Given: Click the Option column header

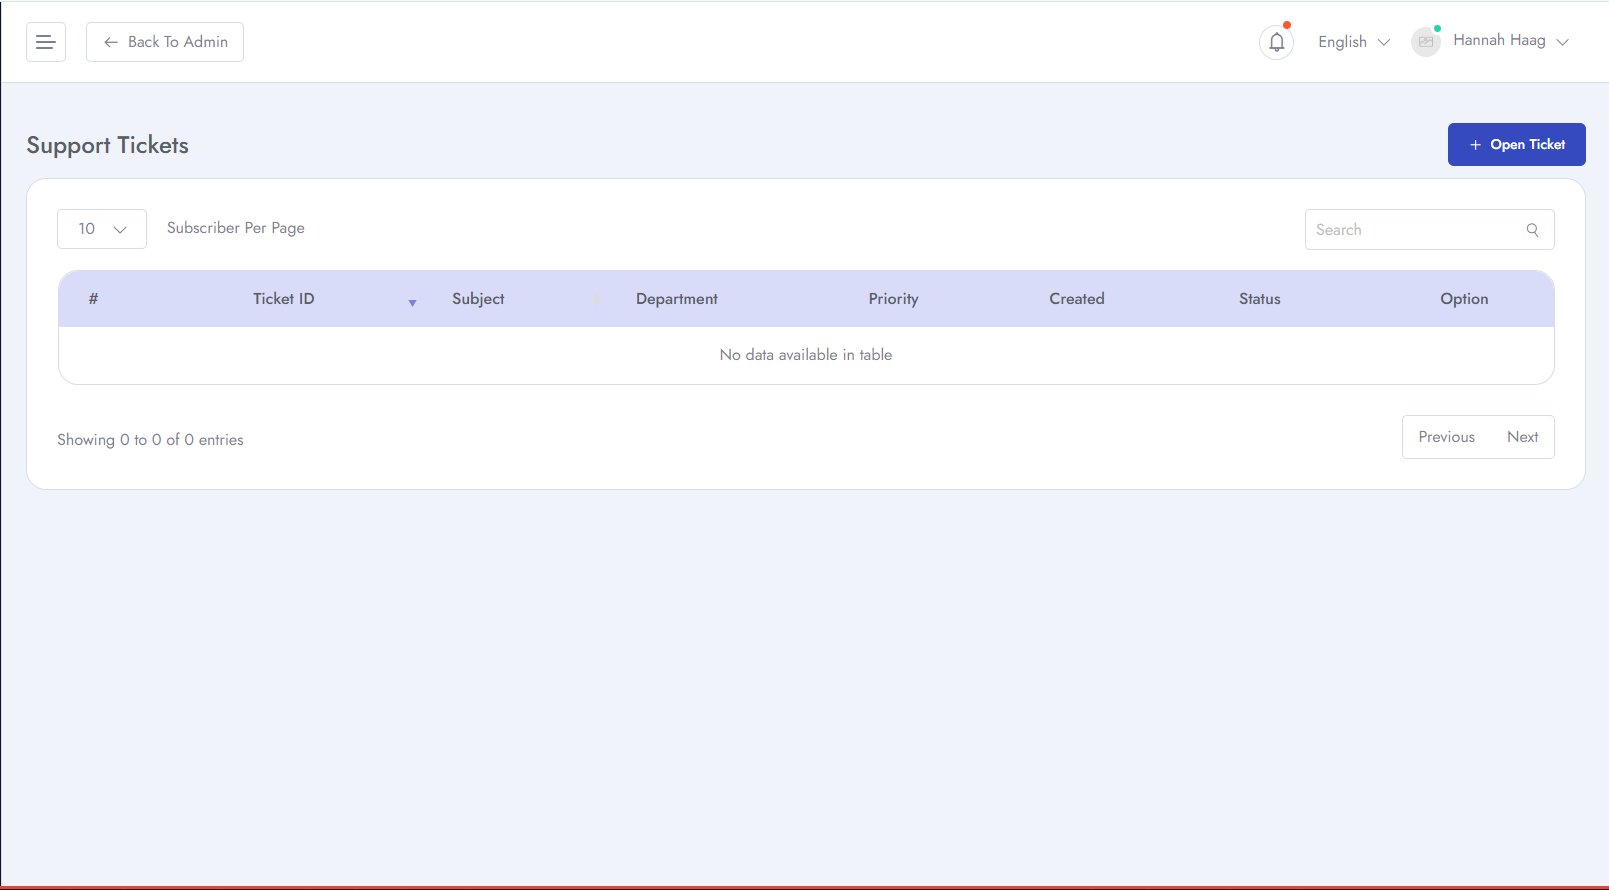Looking at the screenshot, I should pos(1464,299).
